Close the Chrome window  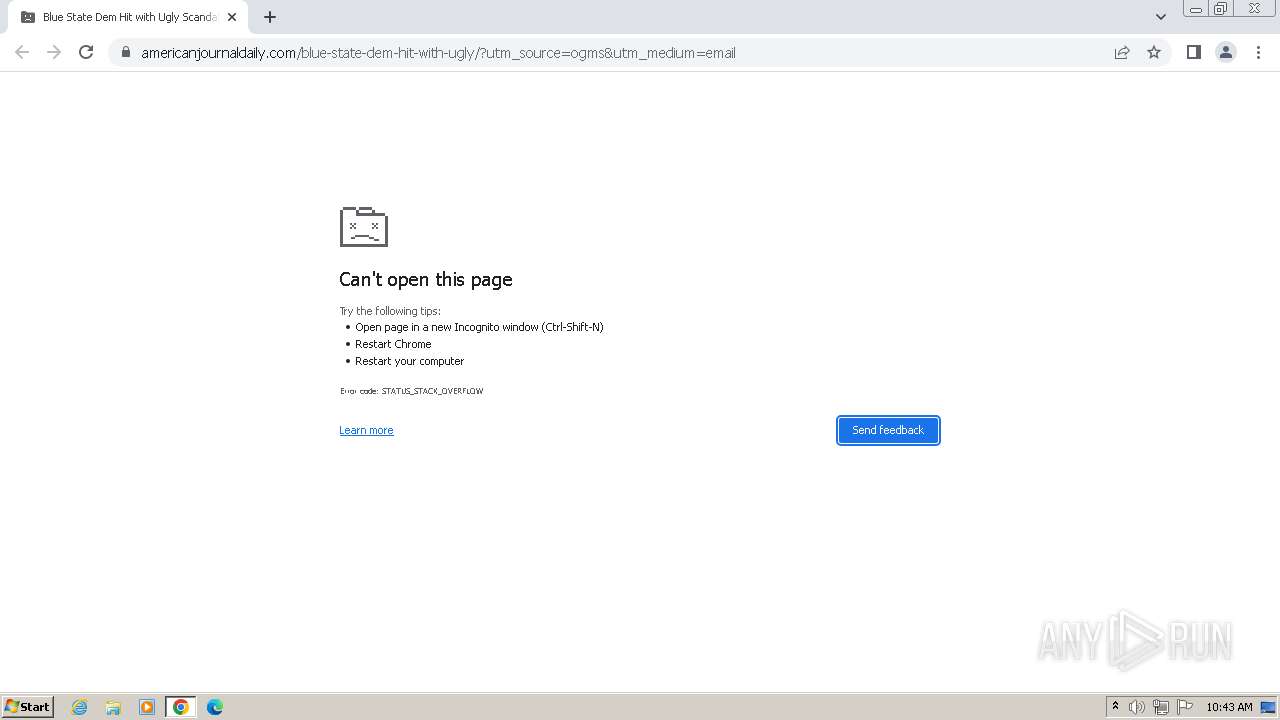1255,9
